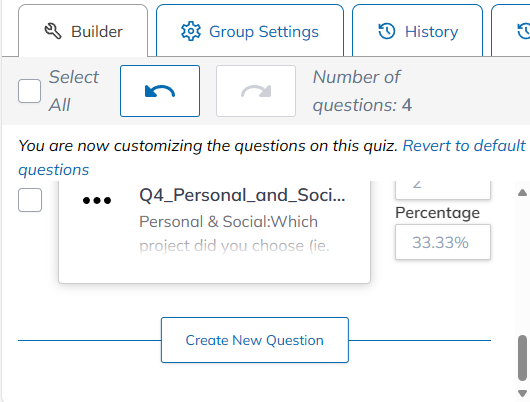Click the clock icon on History tab

pos(387,31)
